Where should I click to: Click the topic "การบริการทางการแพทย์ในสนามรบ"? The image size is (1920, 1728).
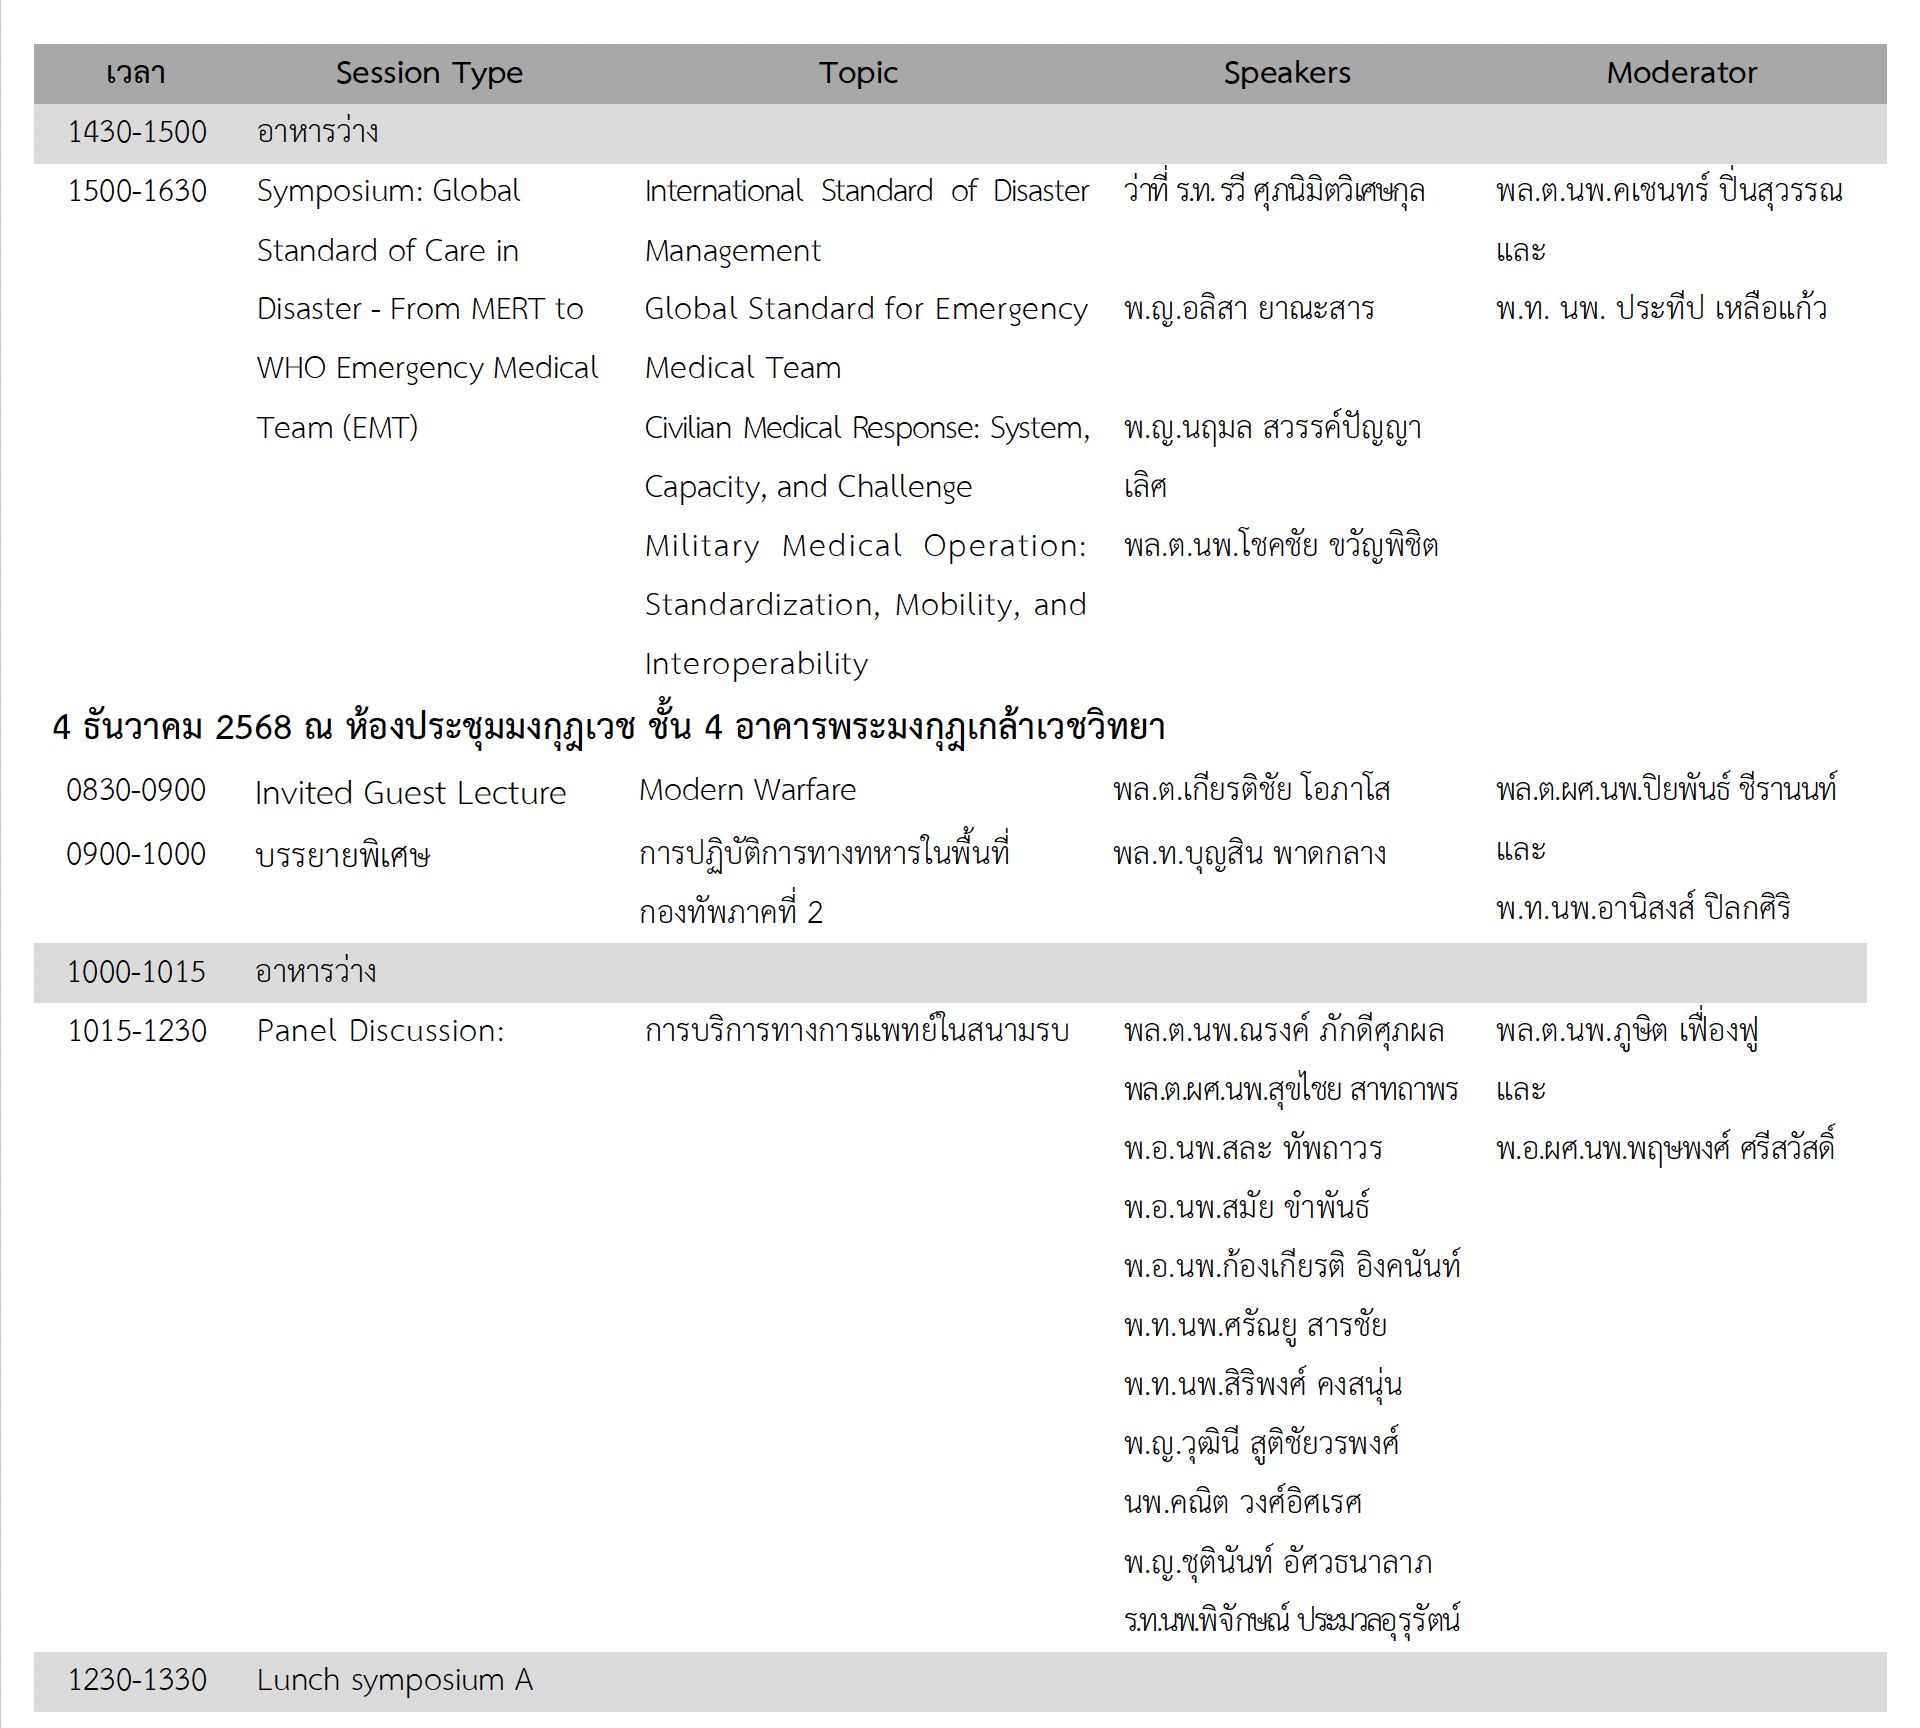coord(857,1031)
